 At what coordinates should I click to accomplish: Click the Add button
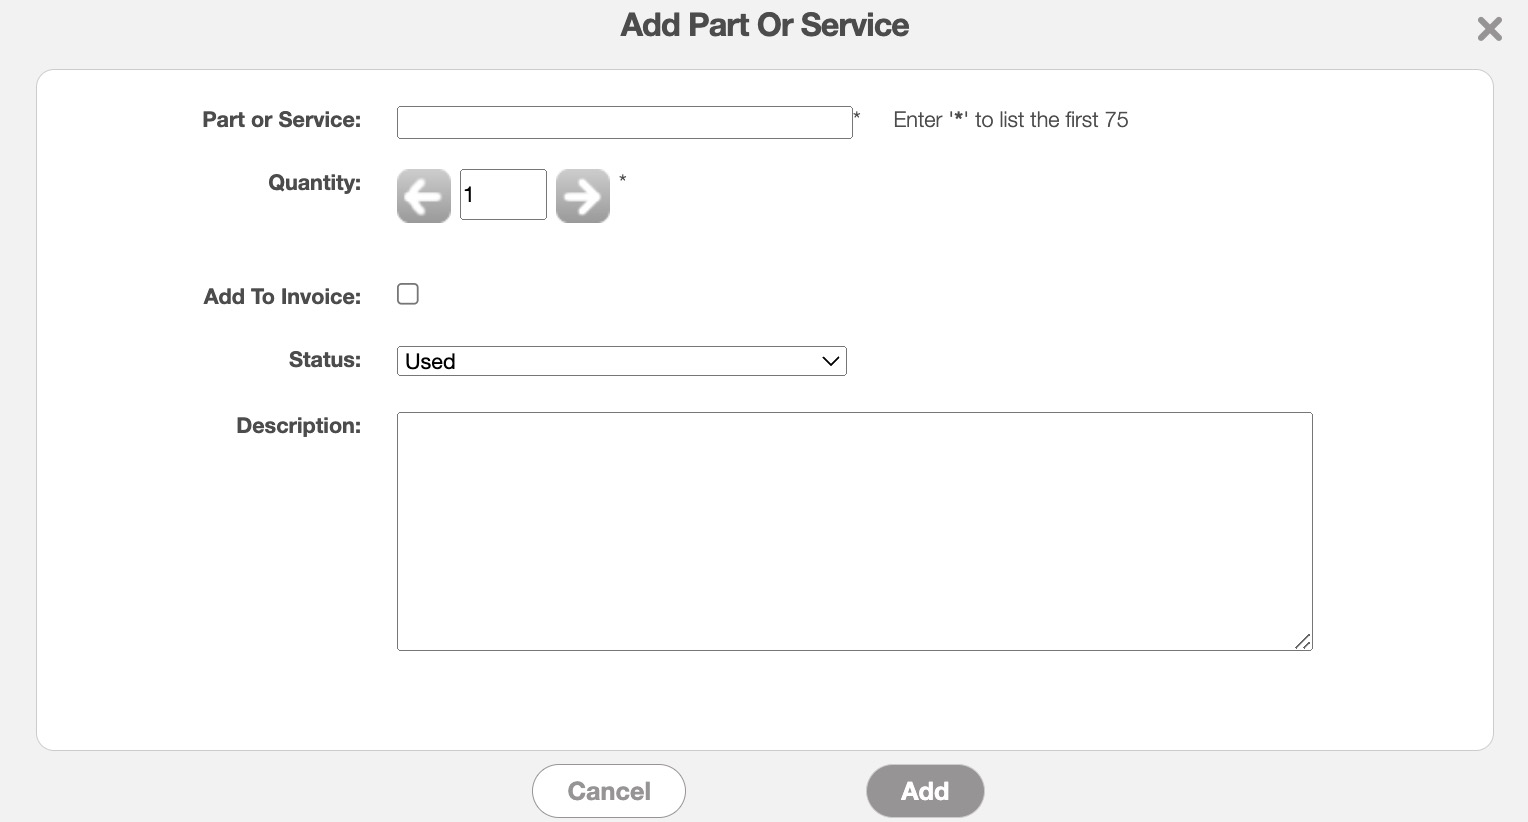pos(925,791)
